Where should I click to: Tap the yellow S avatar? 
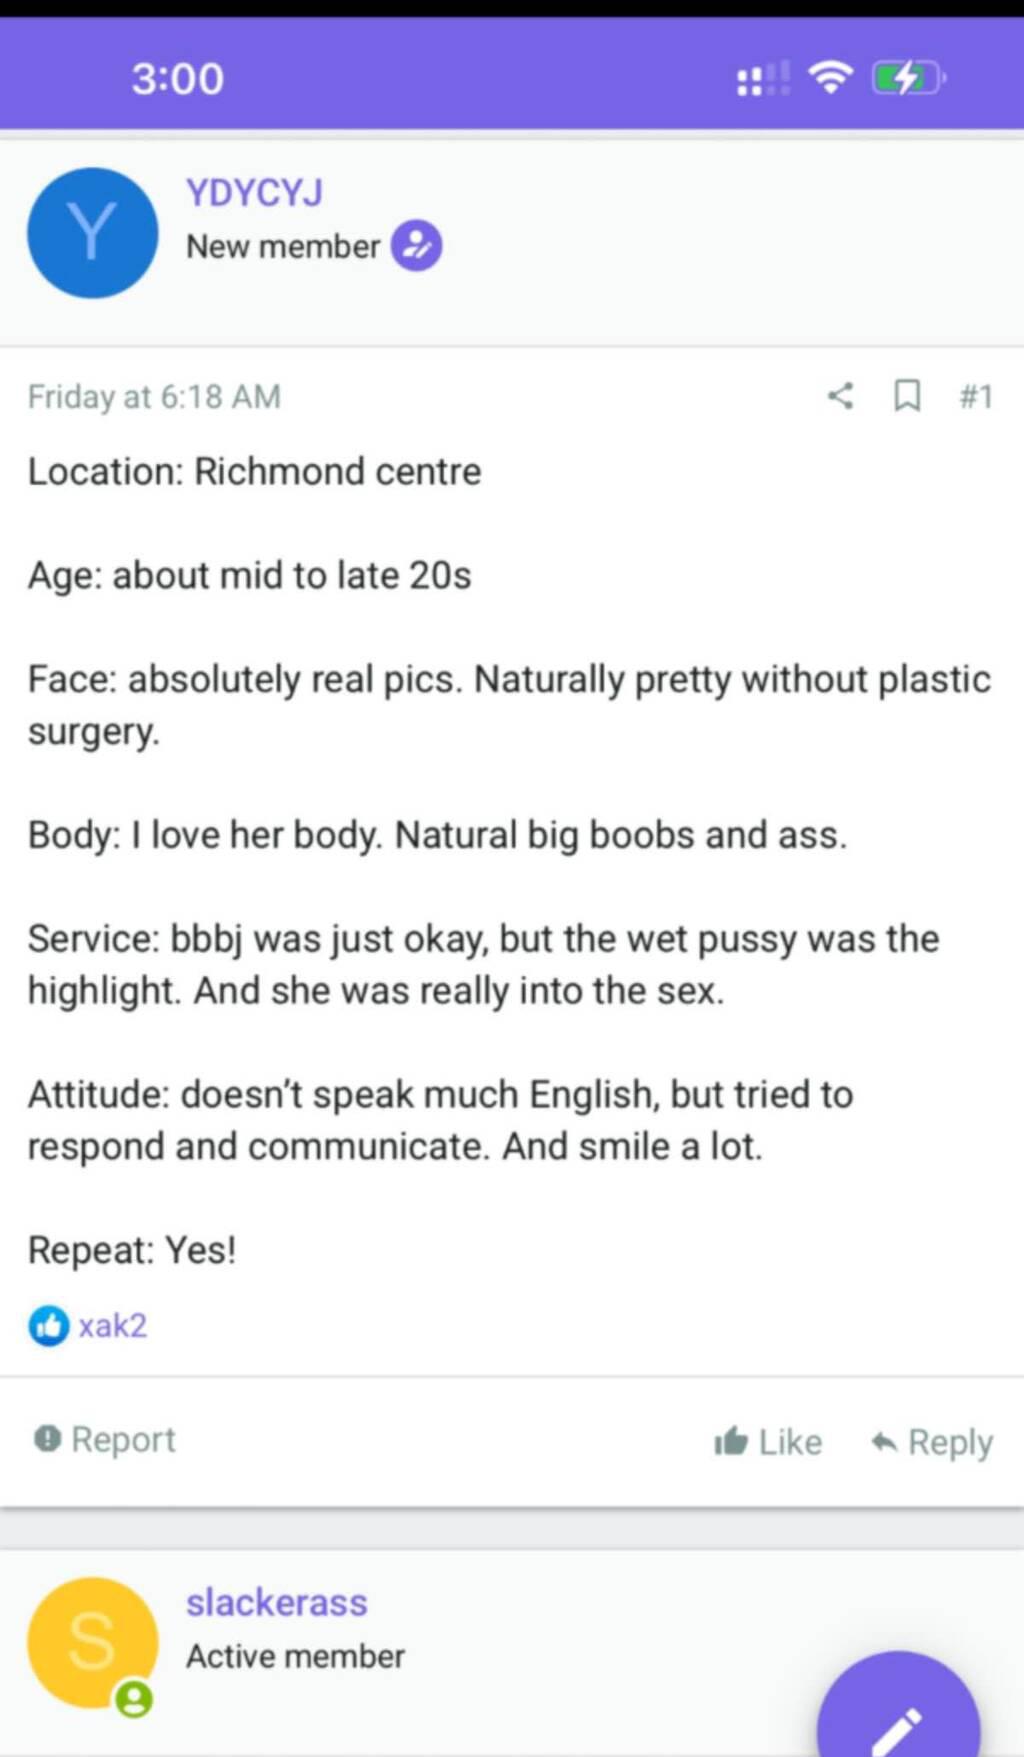point(92,1642)
